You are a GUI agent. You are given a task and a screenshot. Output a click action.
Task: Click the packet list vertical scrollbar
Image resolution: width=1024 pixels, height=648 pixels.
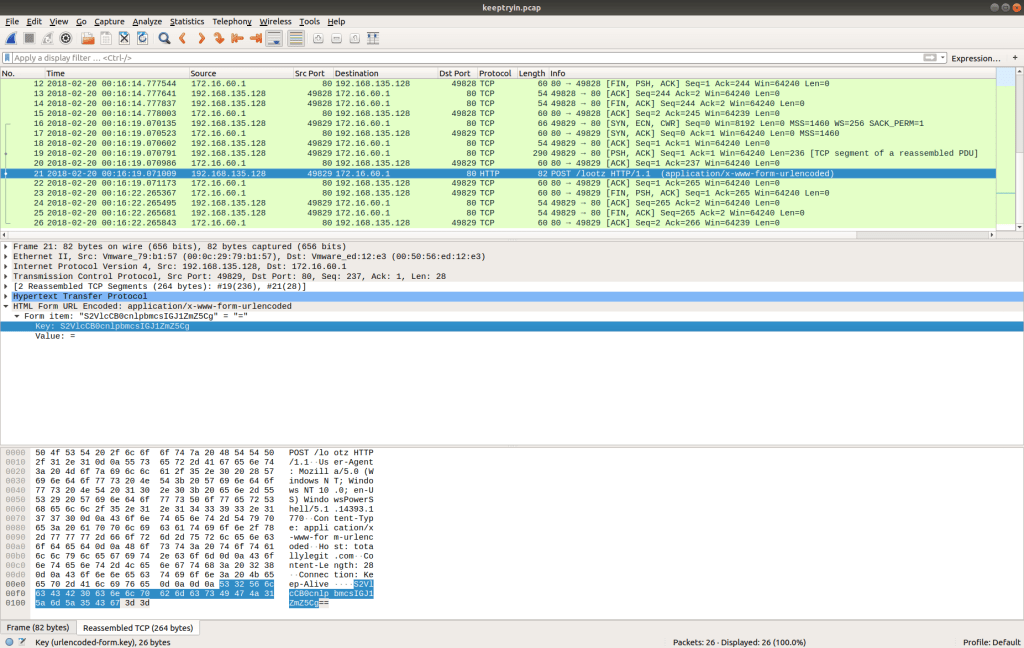1019,150
